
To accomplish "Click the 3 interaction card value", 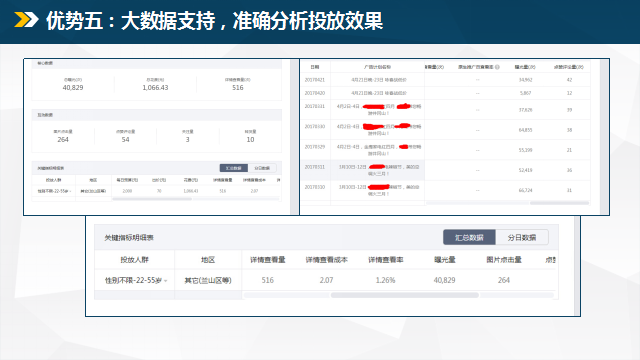I will click(x=187, y=140).
